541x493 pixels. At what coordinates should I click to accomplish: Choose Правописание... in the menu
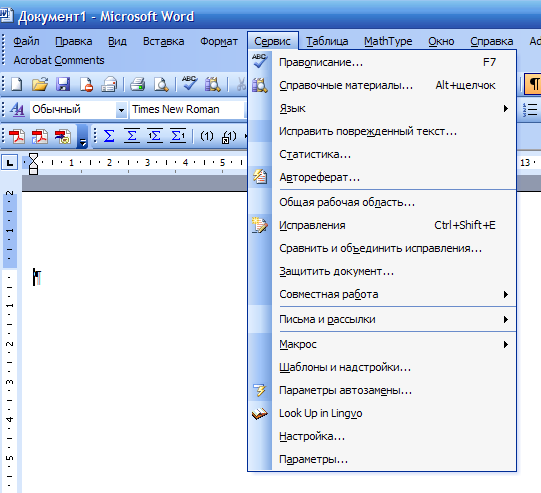pos(382,62)
